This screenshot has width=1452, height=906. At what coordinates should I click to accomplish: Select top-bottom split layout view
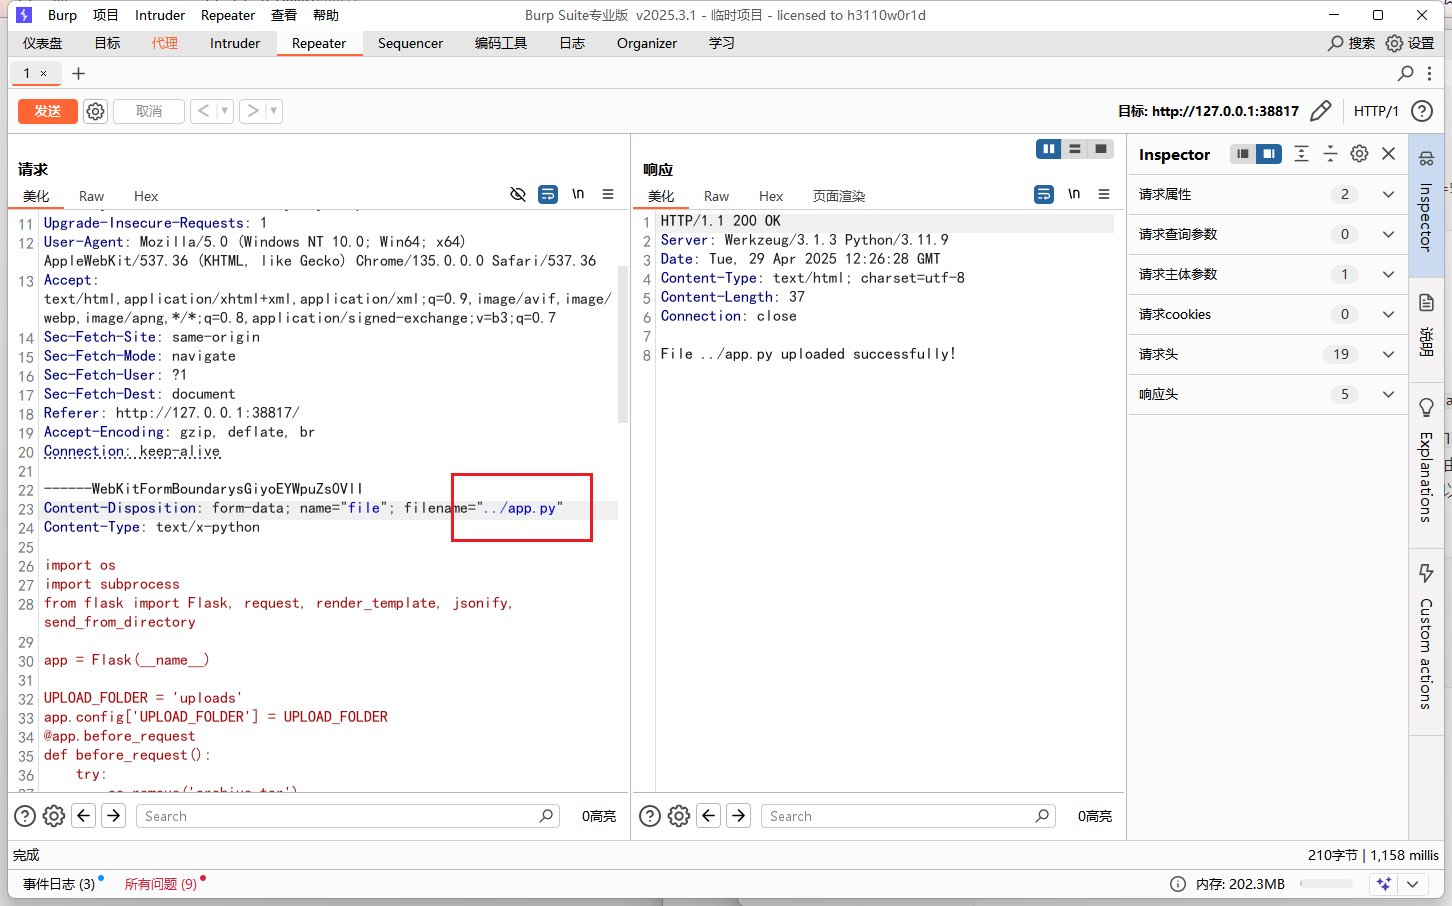[x=1075, y=149]
